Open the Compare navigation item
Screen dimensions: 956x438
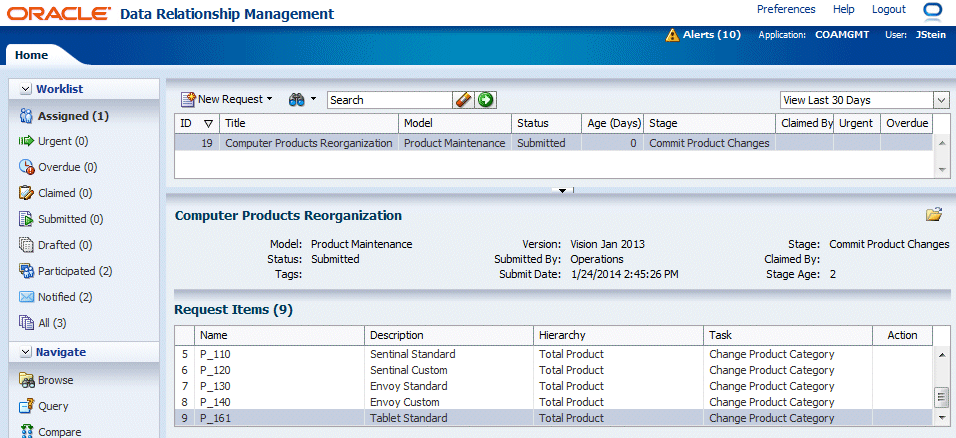(59, 432)
